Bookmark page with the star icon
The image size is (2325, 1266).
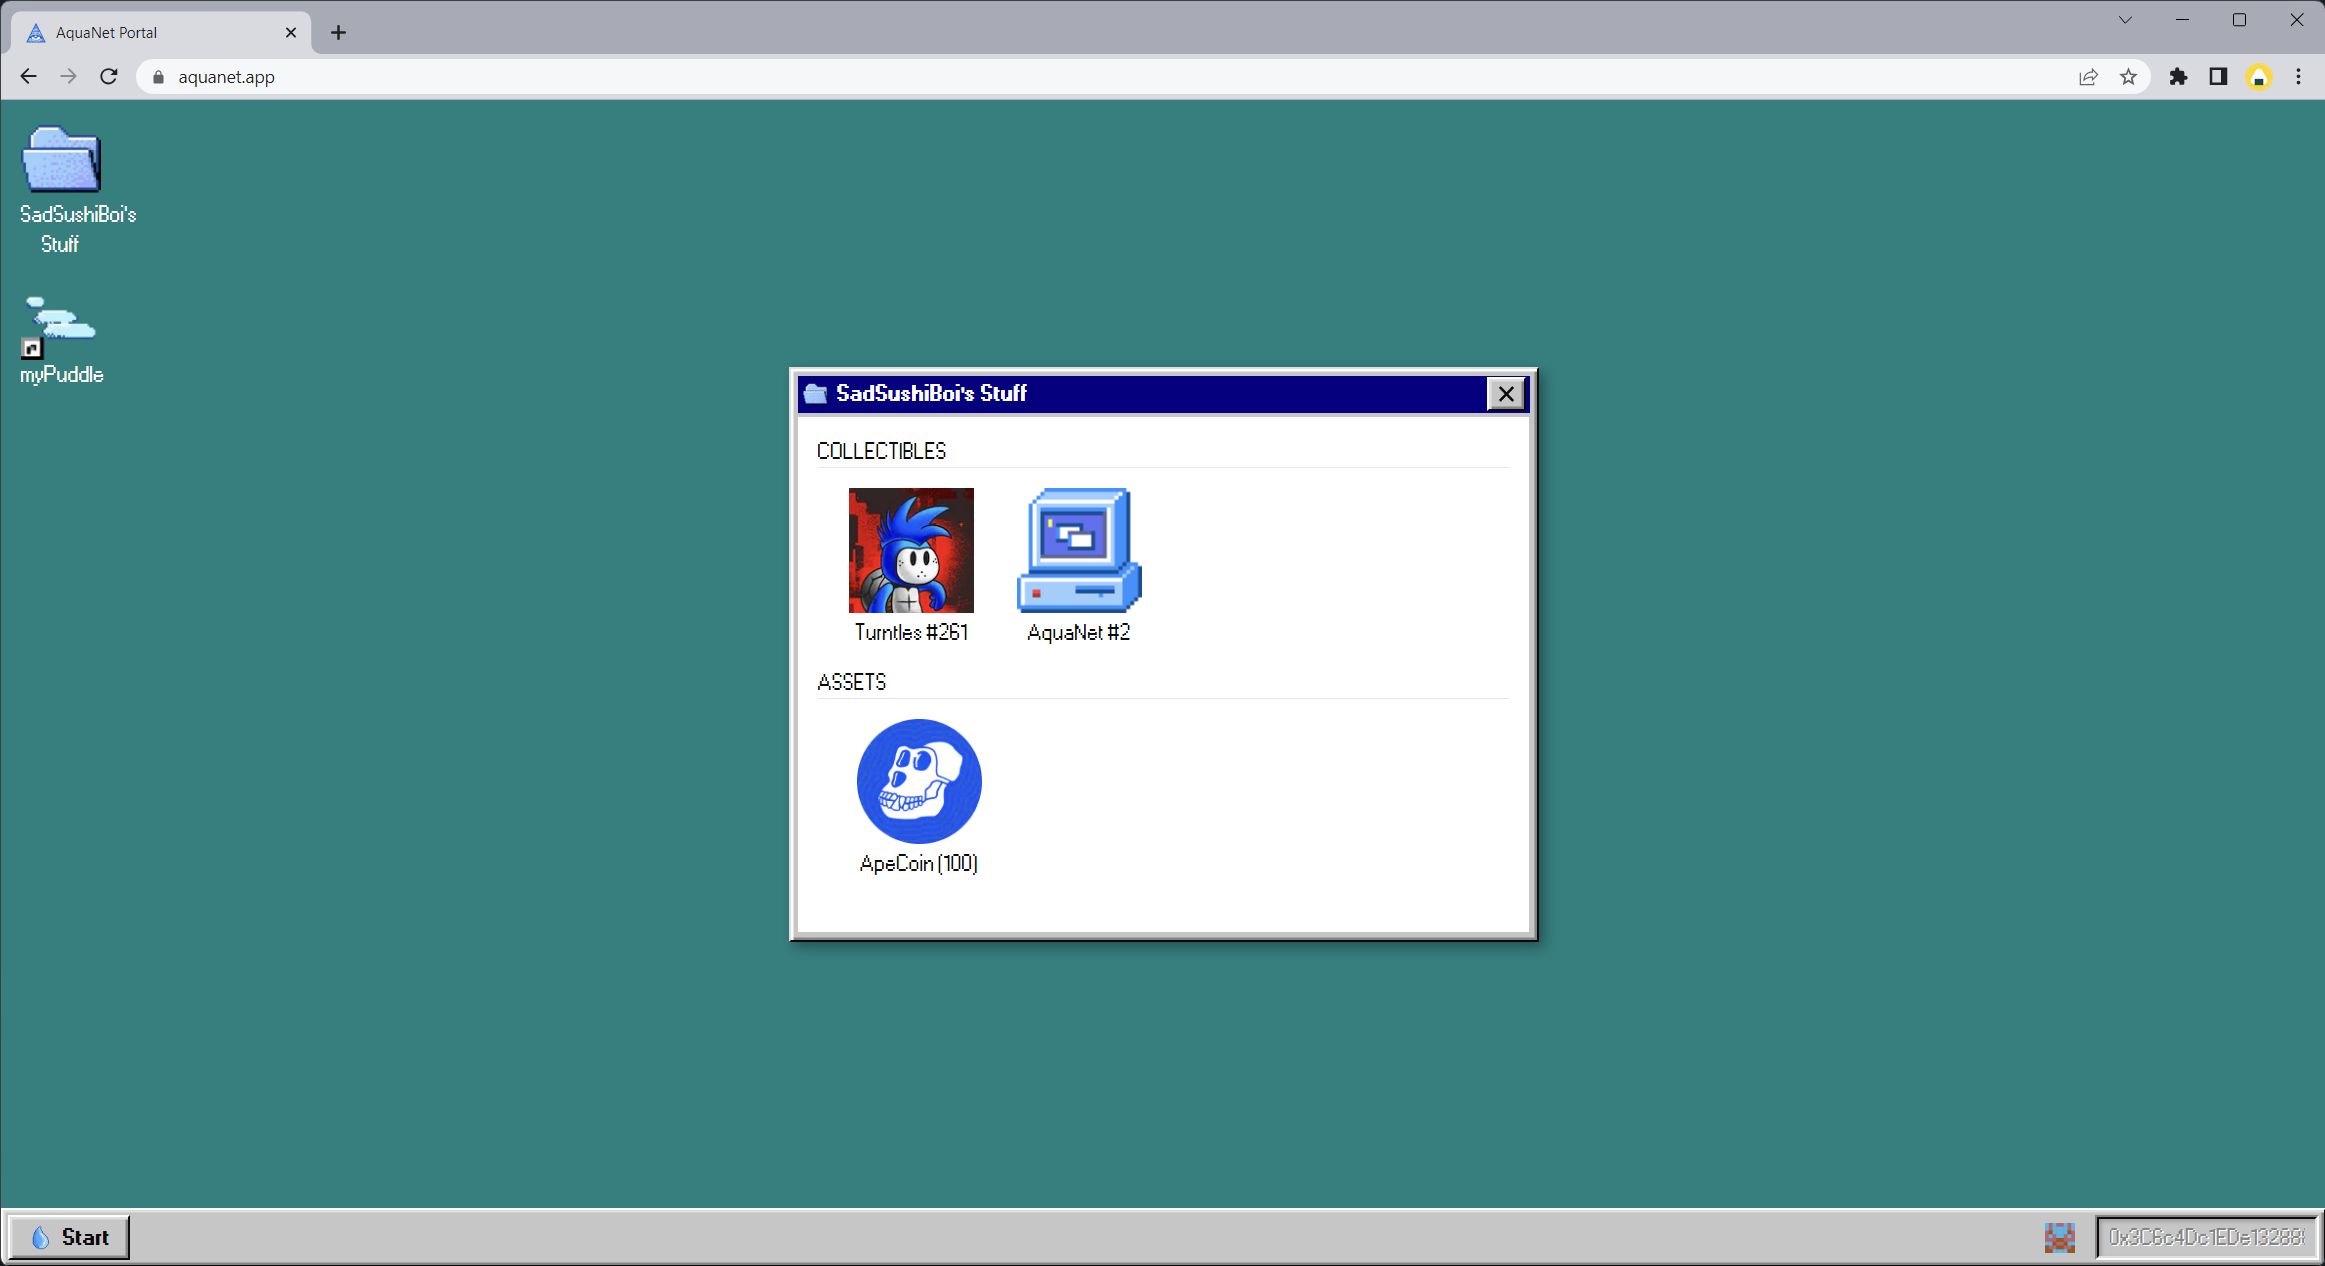(x=2128, y=77)
